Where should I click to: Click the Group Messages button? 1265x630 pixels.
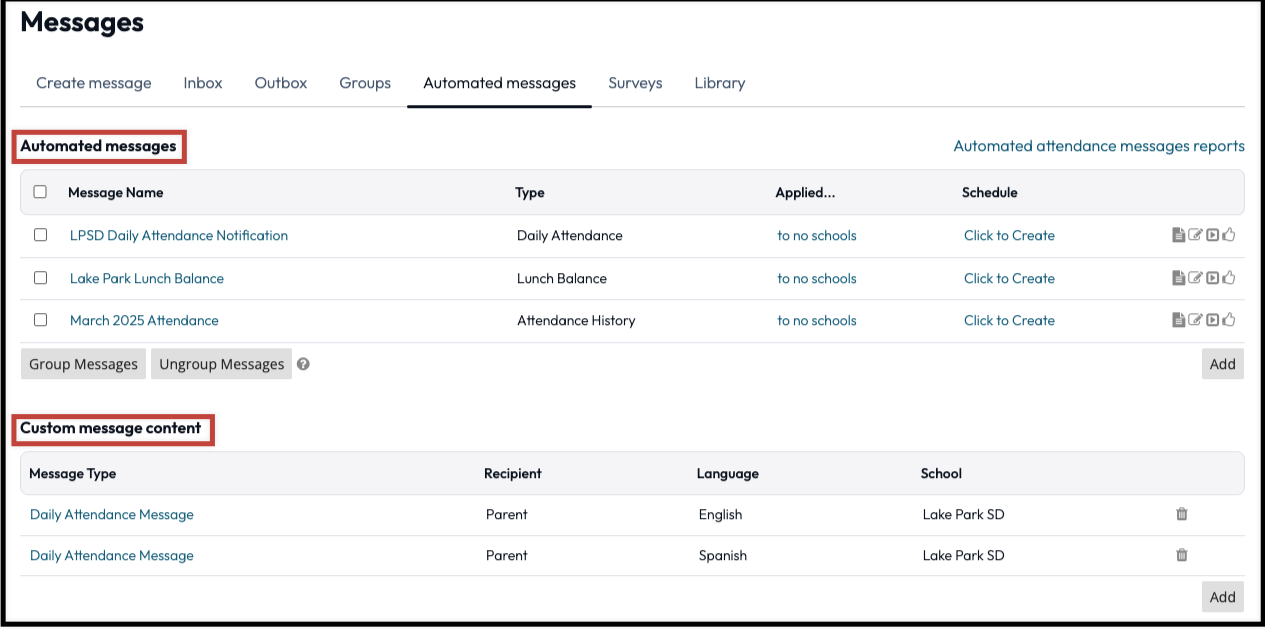click(x=82, y=364)
